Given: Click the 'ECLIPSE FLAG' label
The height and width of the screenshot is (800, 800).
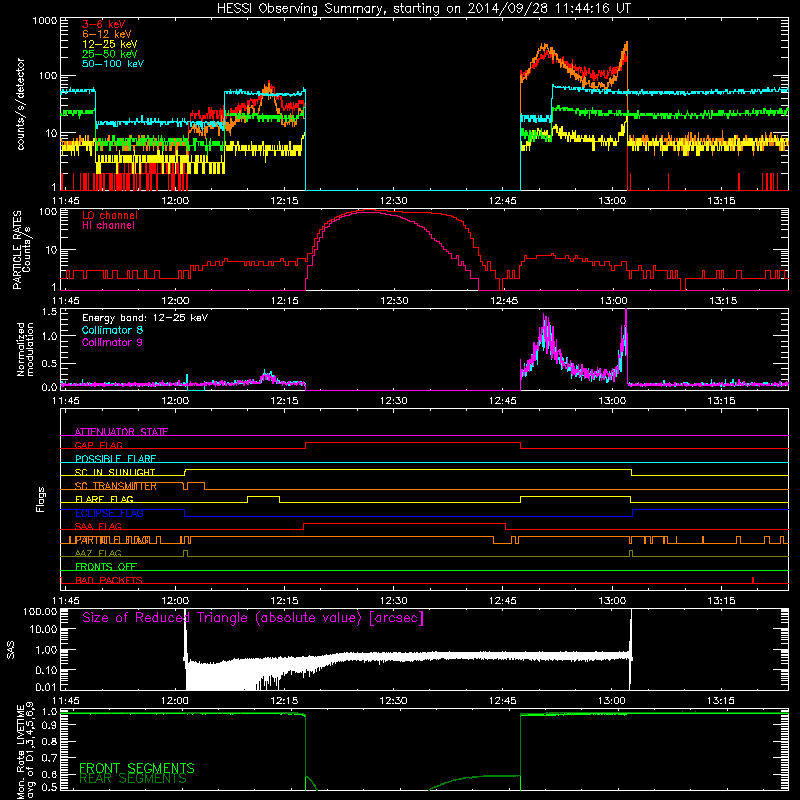Looking at the screenshot, I should click(109, 513).
